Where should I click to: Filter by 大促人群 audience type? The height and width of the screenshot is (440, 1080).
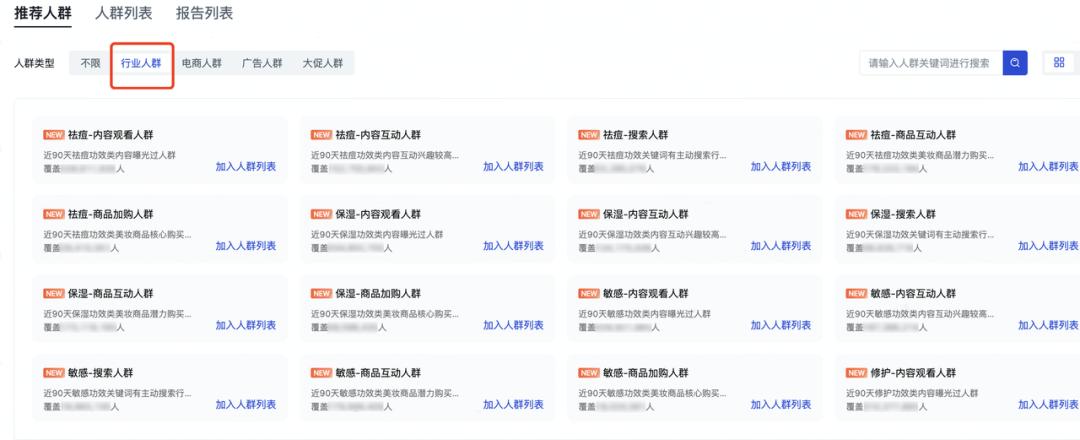pos(322,63)
